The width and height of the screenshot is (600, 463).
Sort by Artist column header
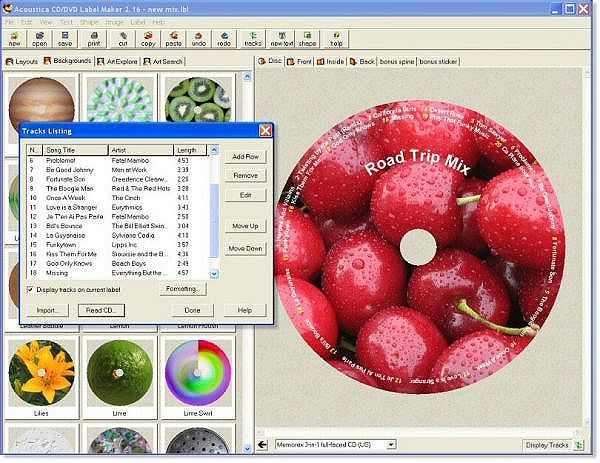point(141,150)
